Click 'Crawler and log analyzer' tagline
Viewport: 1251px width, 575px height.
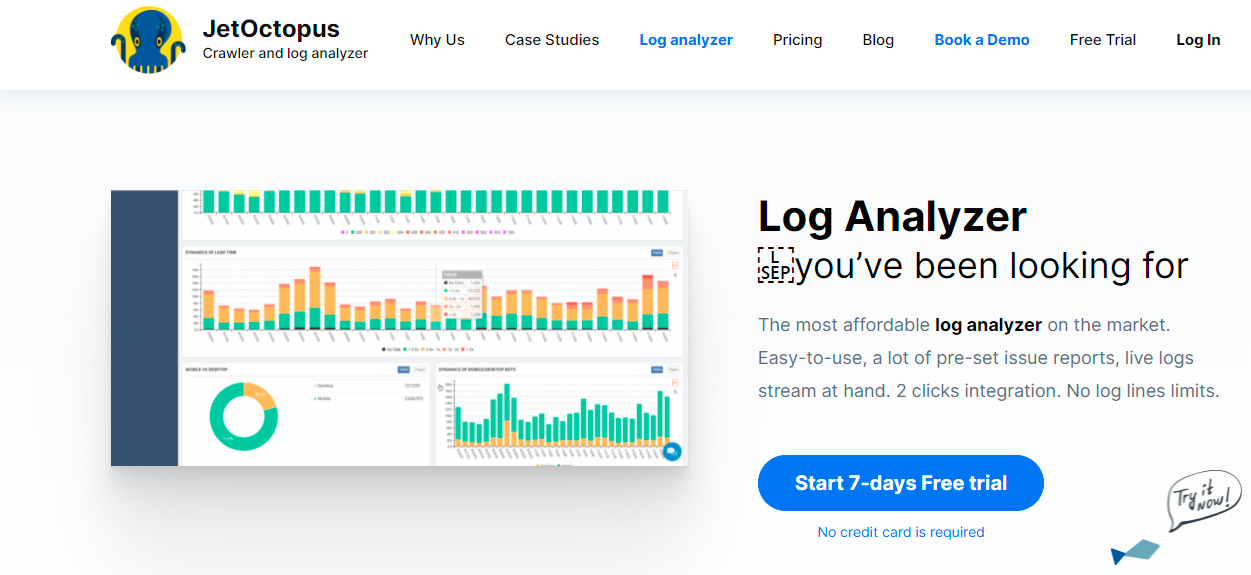click(285, 54)
